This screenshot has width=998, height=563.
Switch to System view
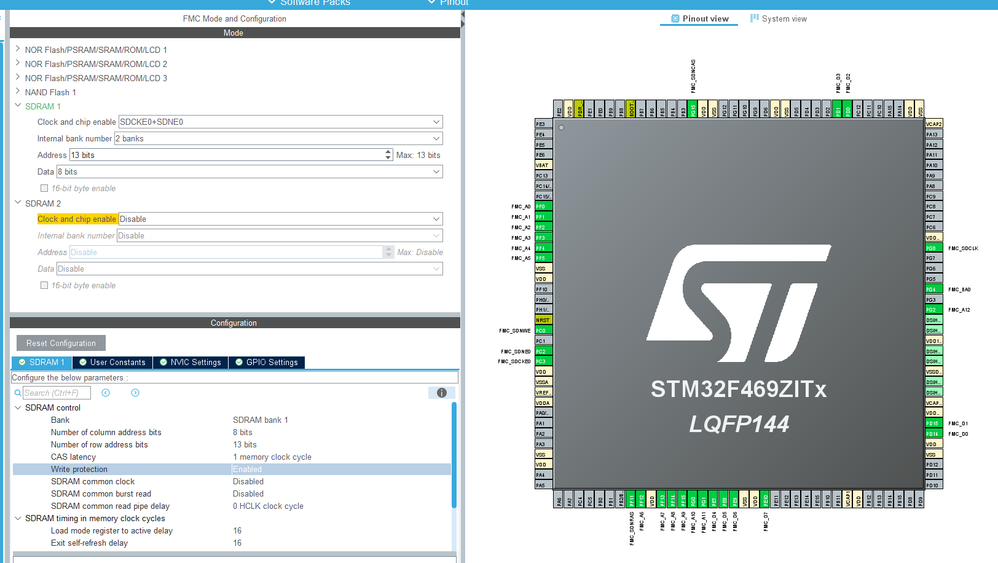coord(778,18)
